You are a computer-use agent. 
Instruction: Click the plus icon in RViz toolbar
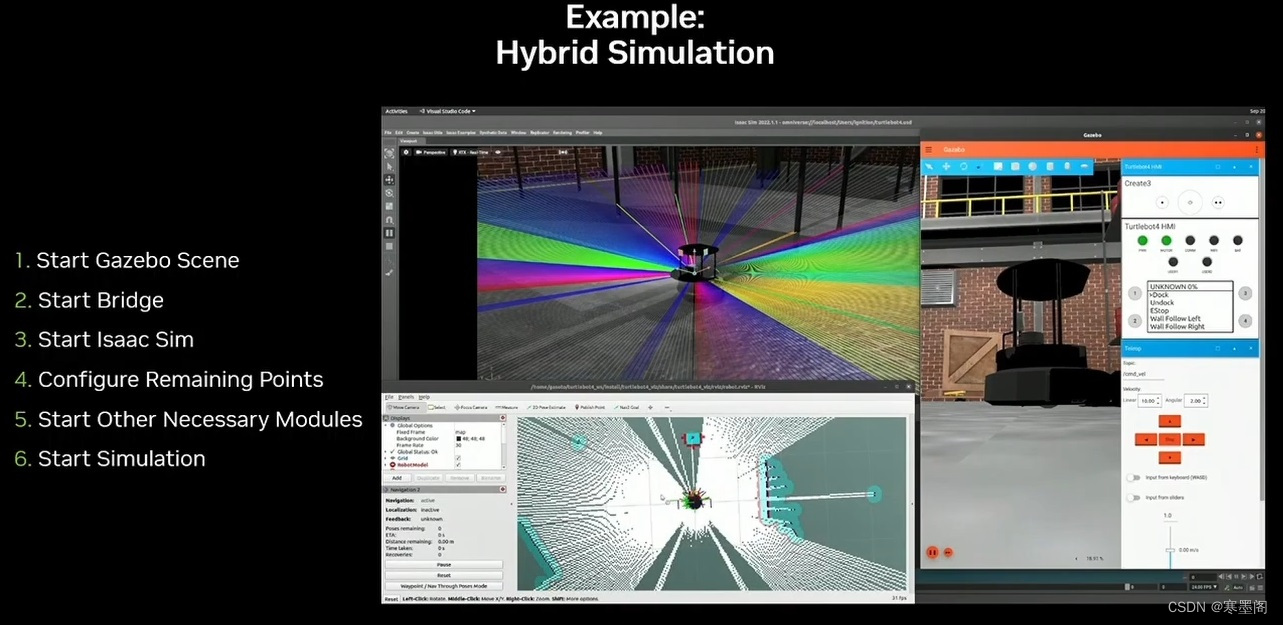tap(651, 407)
